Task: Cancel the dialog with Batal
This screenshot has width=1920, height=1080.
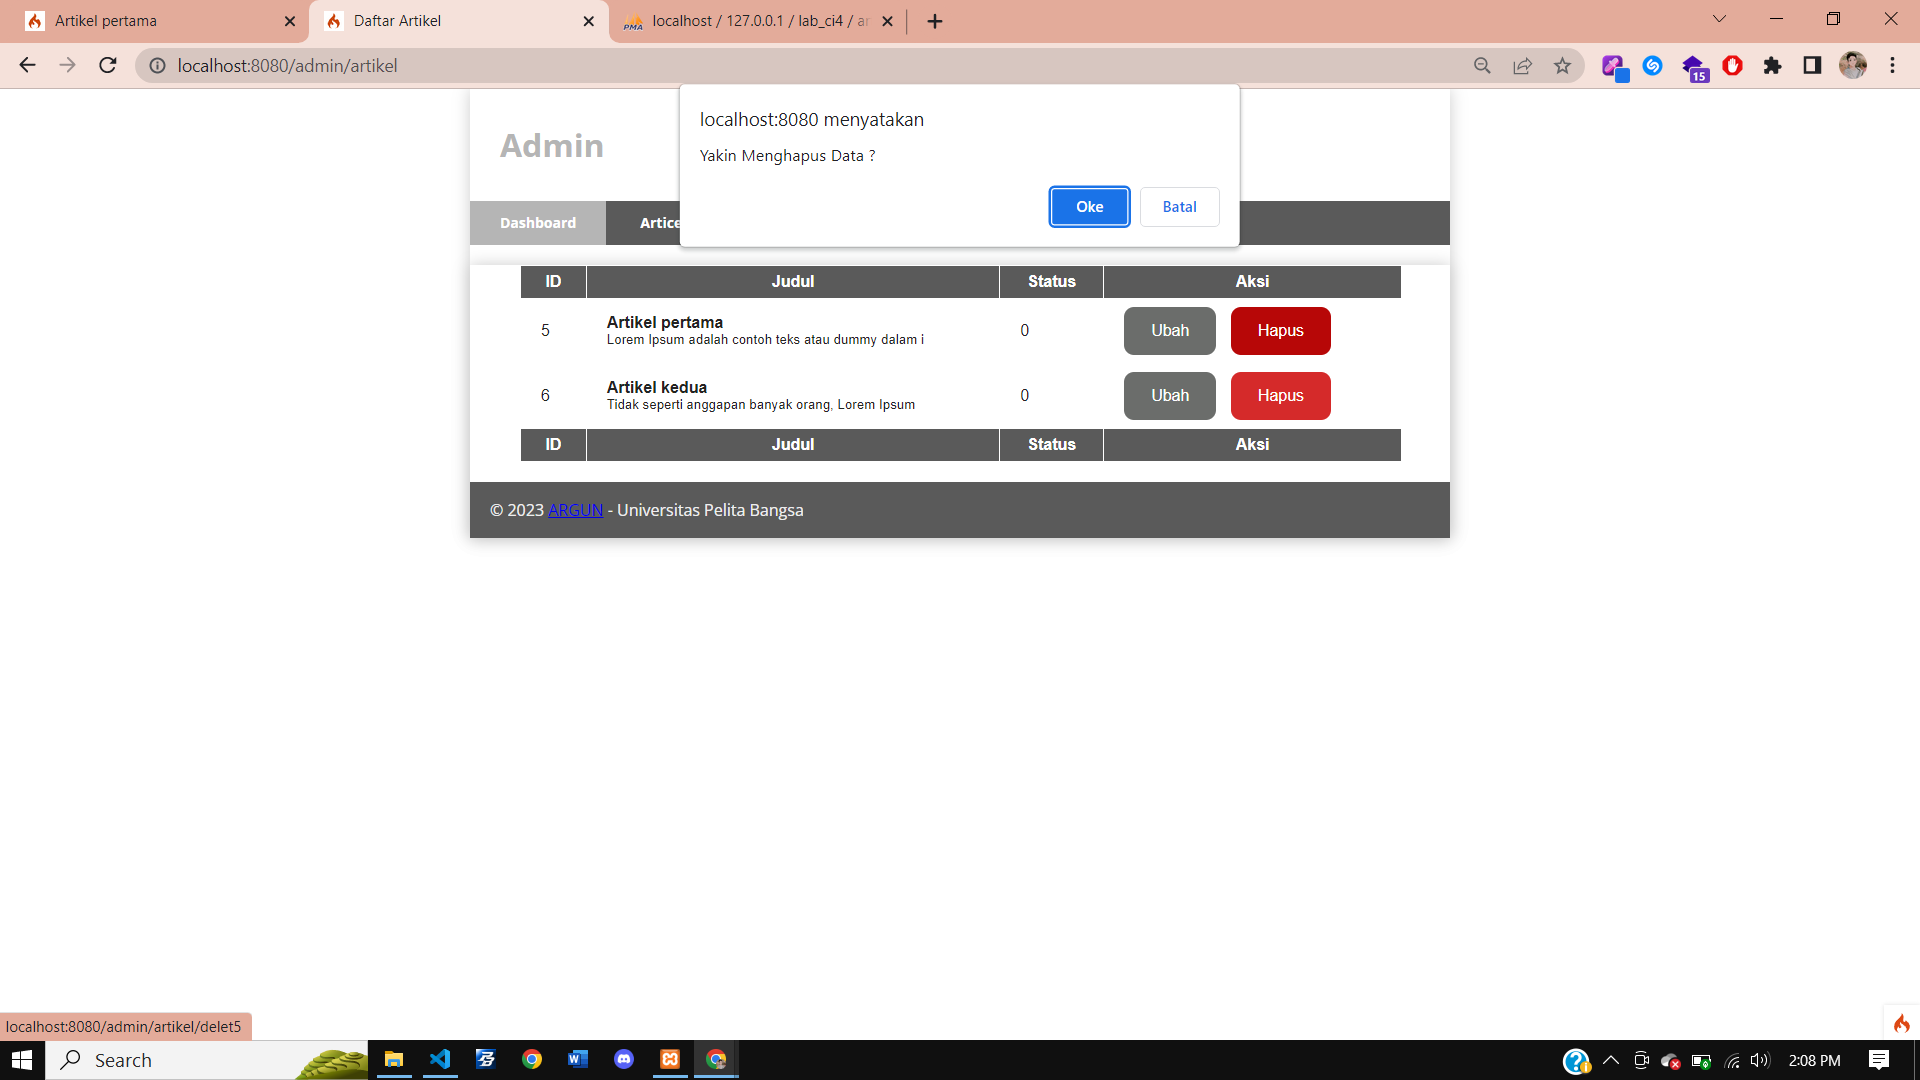Action: [1179, 207]
